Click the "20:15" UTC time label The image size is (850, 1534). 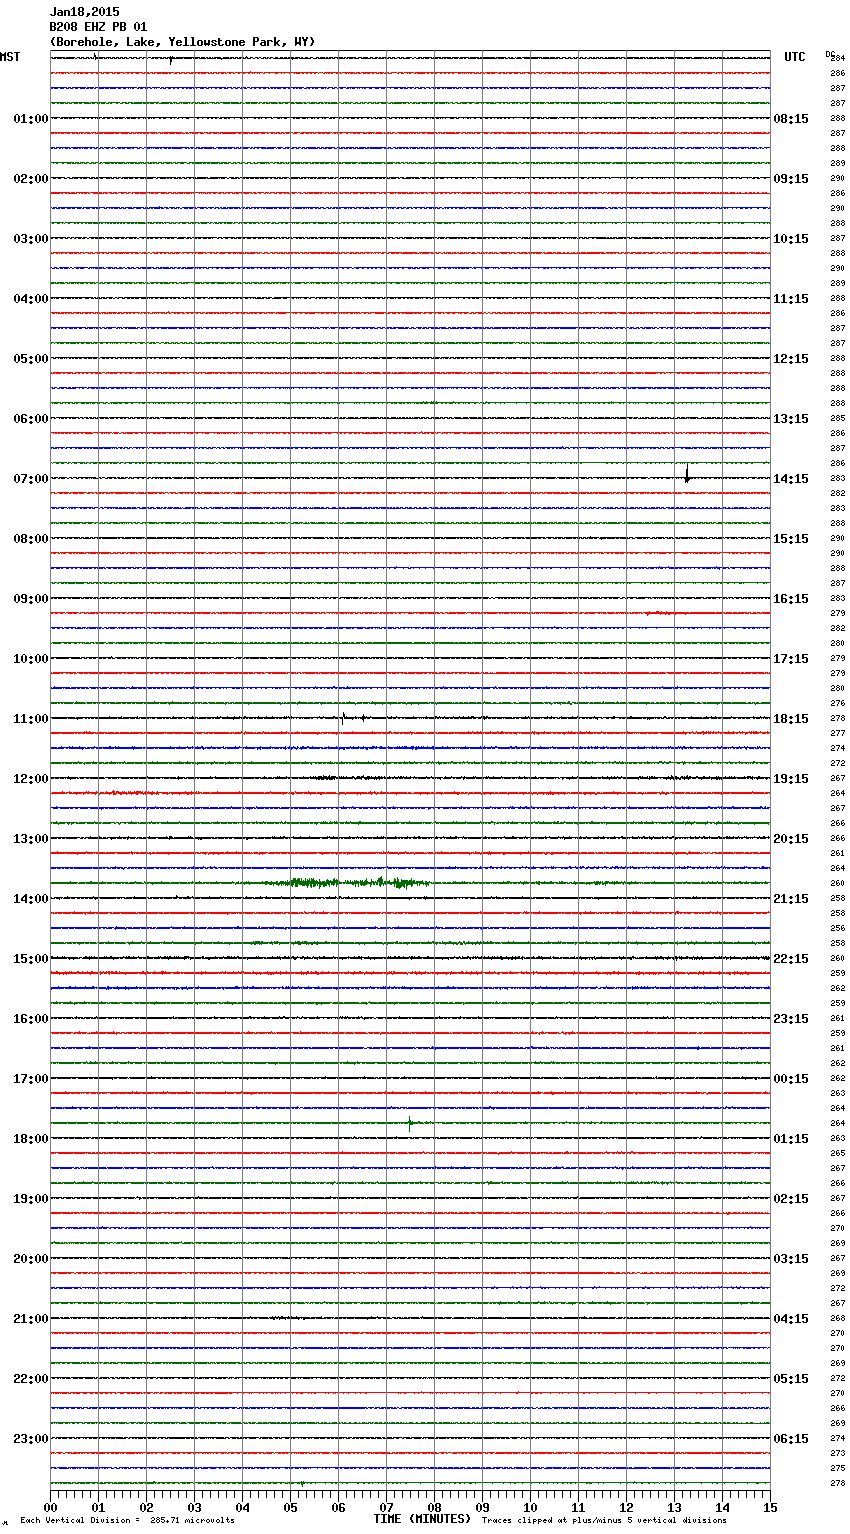coord(791,839)
